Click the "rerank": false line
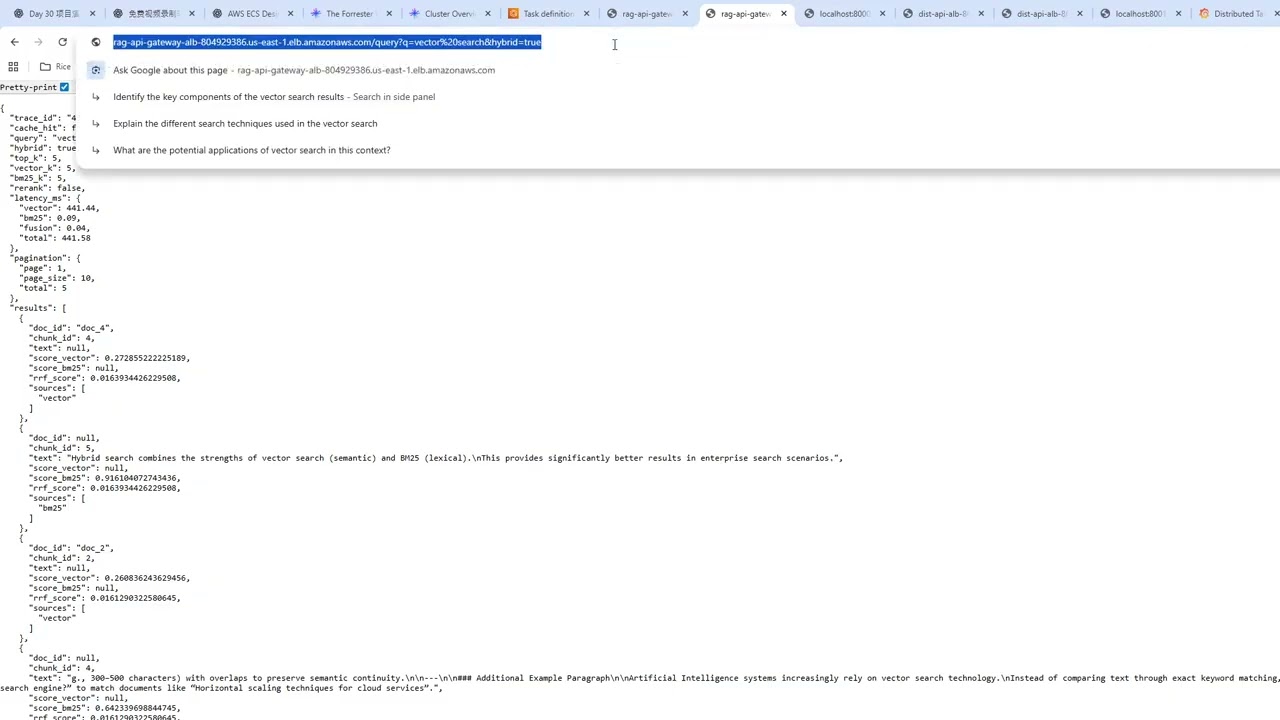Viewport: 1280px width, 720px height. [47, 188]
